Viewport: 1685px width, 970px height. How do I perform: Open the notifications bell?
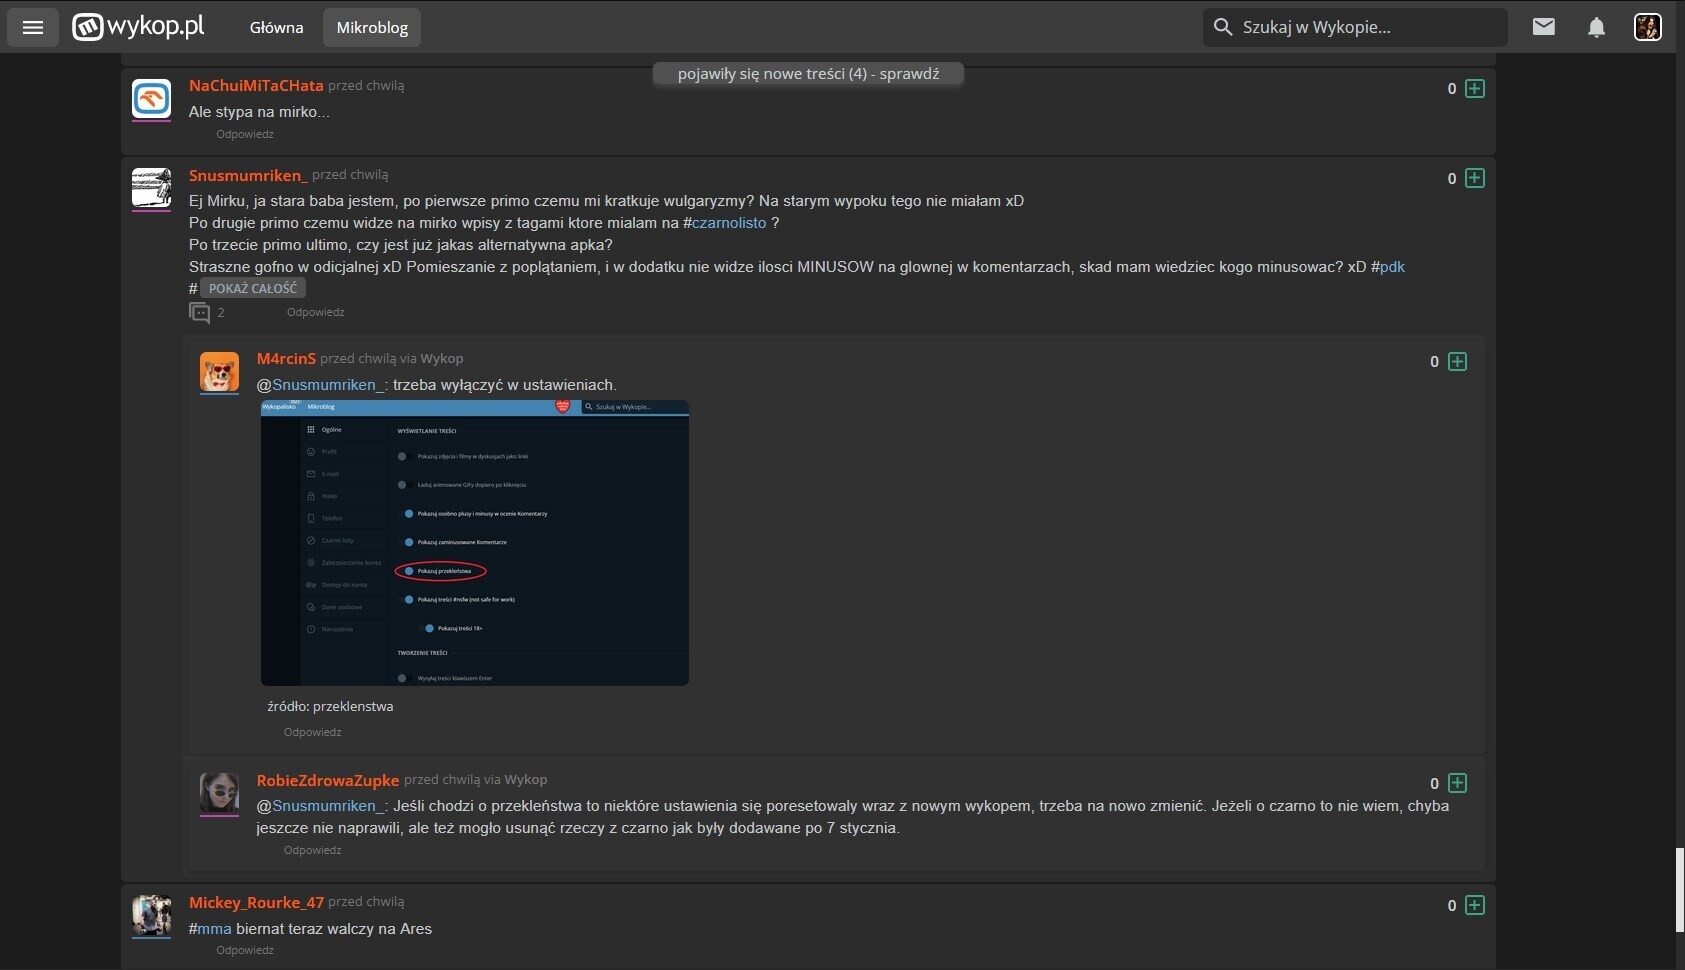(x=1596, y=27)
